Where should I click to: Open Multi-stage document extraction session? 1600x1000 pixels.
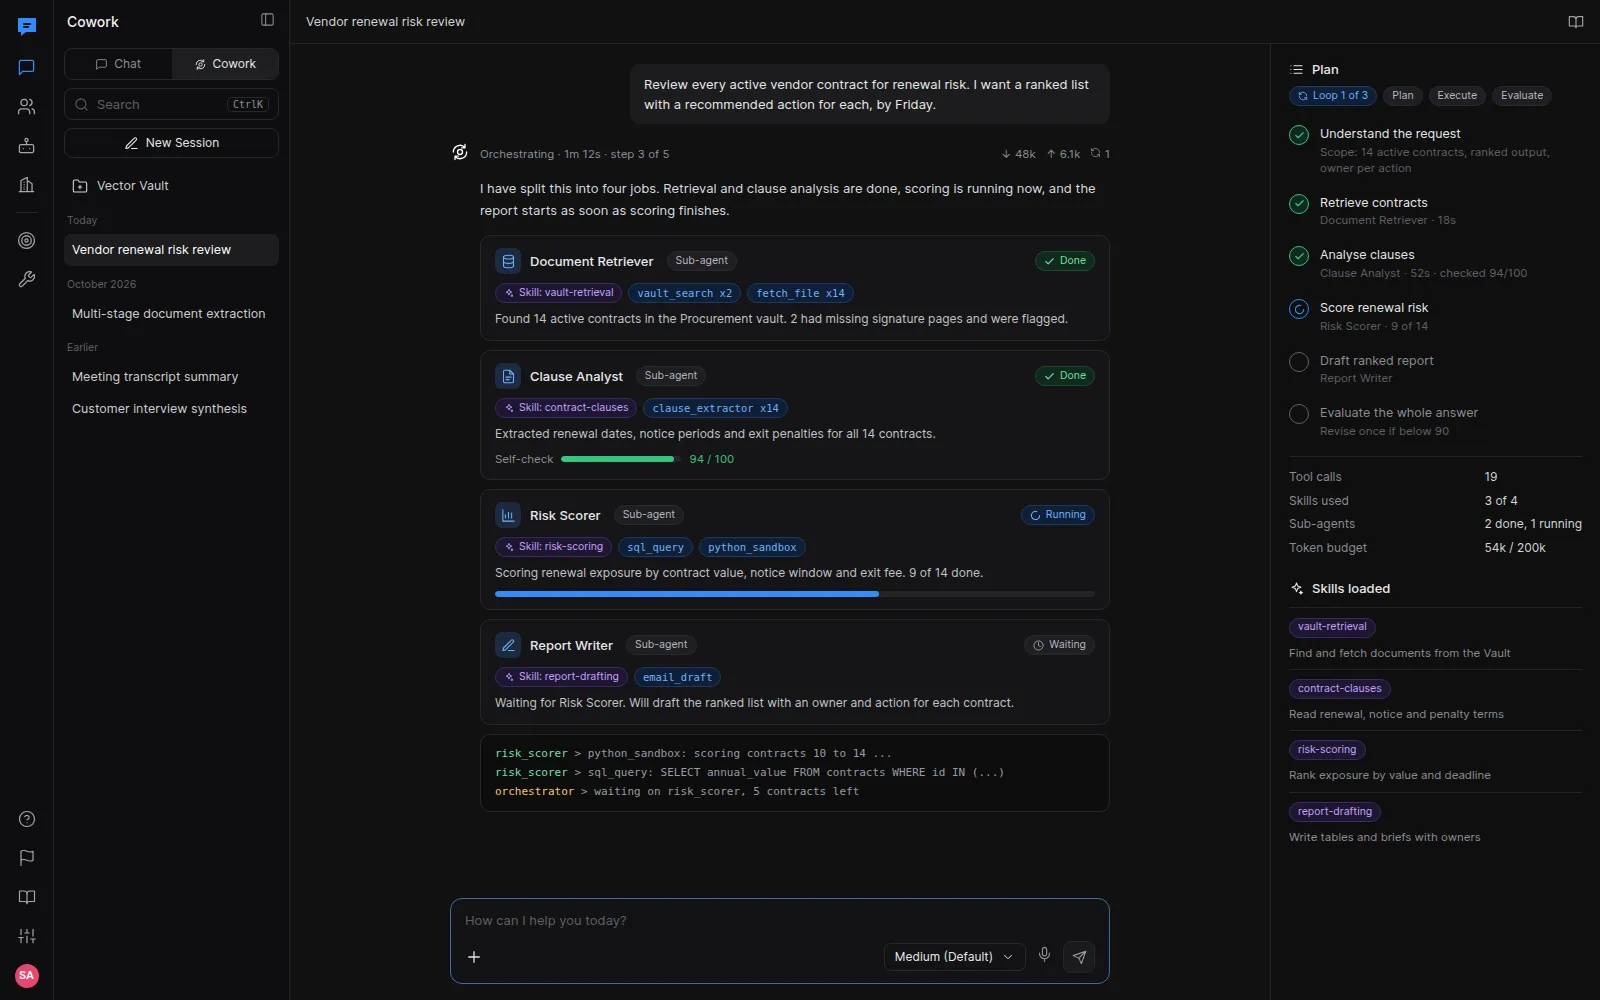pos(171,314)
